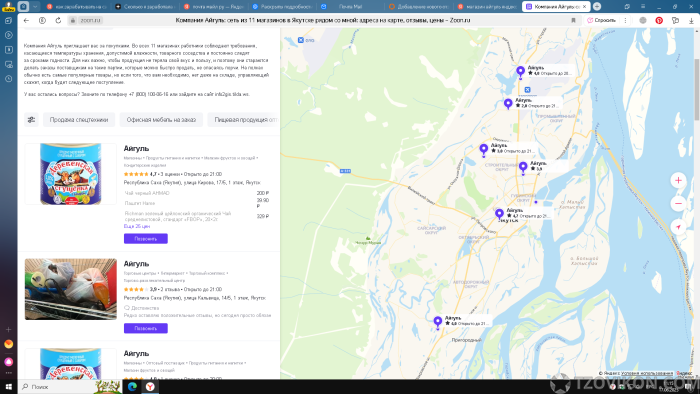Screen dimensions: 700x394
Task: Open the three-dot menu next to Спросить
Action: pyautogui.click(x=625, y=21)
